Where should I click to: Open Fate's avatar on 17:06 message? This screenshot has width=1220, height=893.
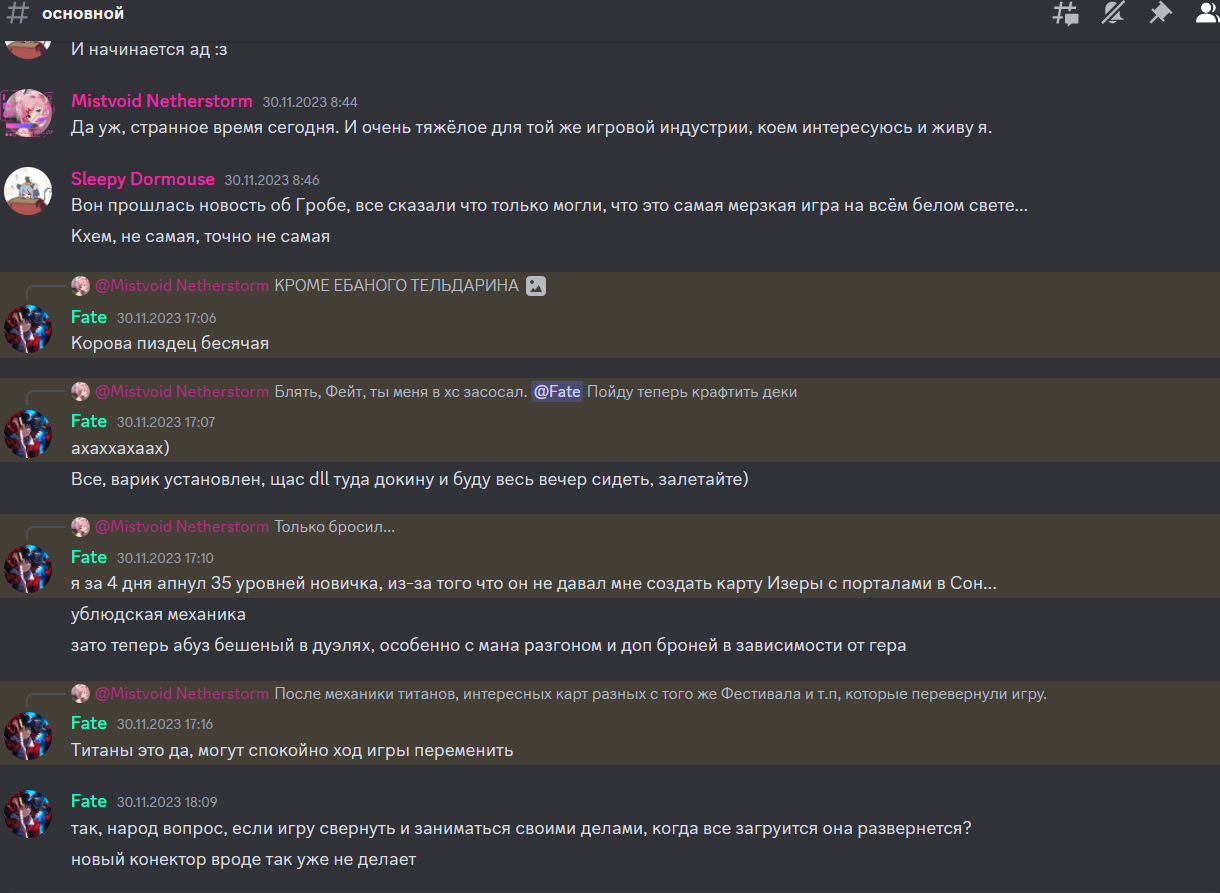point(28,329)
